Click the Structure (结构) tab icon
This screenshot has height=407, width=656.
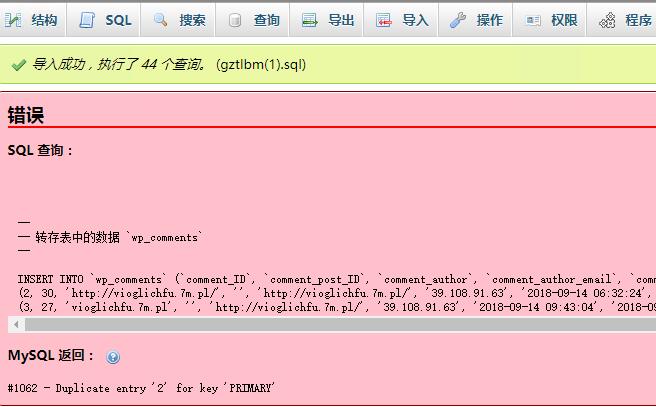pyautogui.click(x=16, y=20)
